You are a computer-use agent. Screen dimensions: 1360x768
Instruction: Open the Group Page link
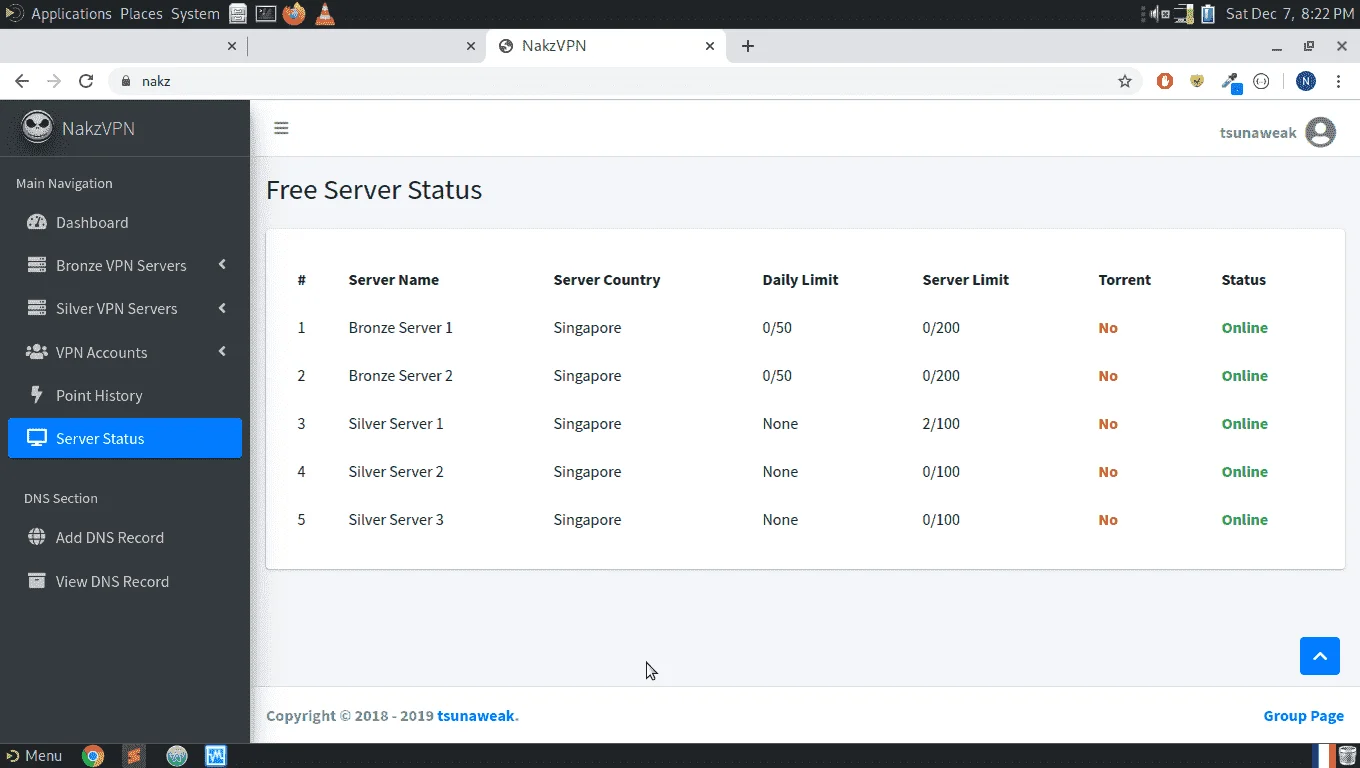1303,716
